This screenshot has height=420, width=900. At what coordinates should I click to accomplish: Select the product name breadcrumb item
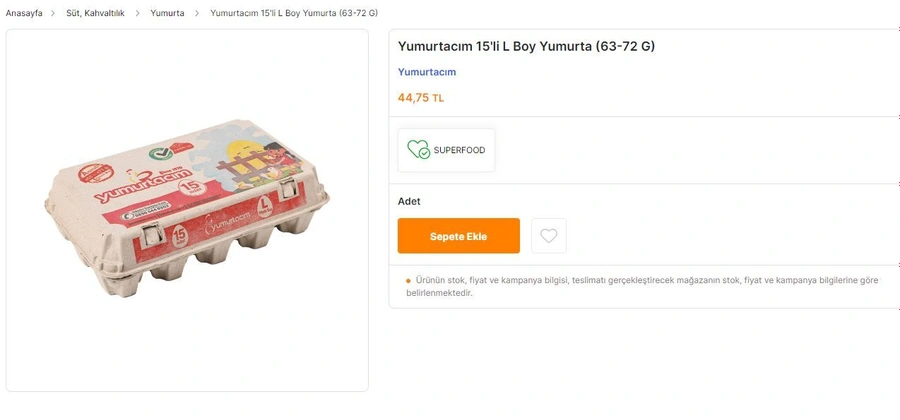tap(294, 13)
